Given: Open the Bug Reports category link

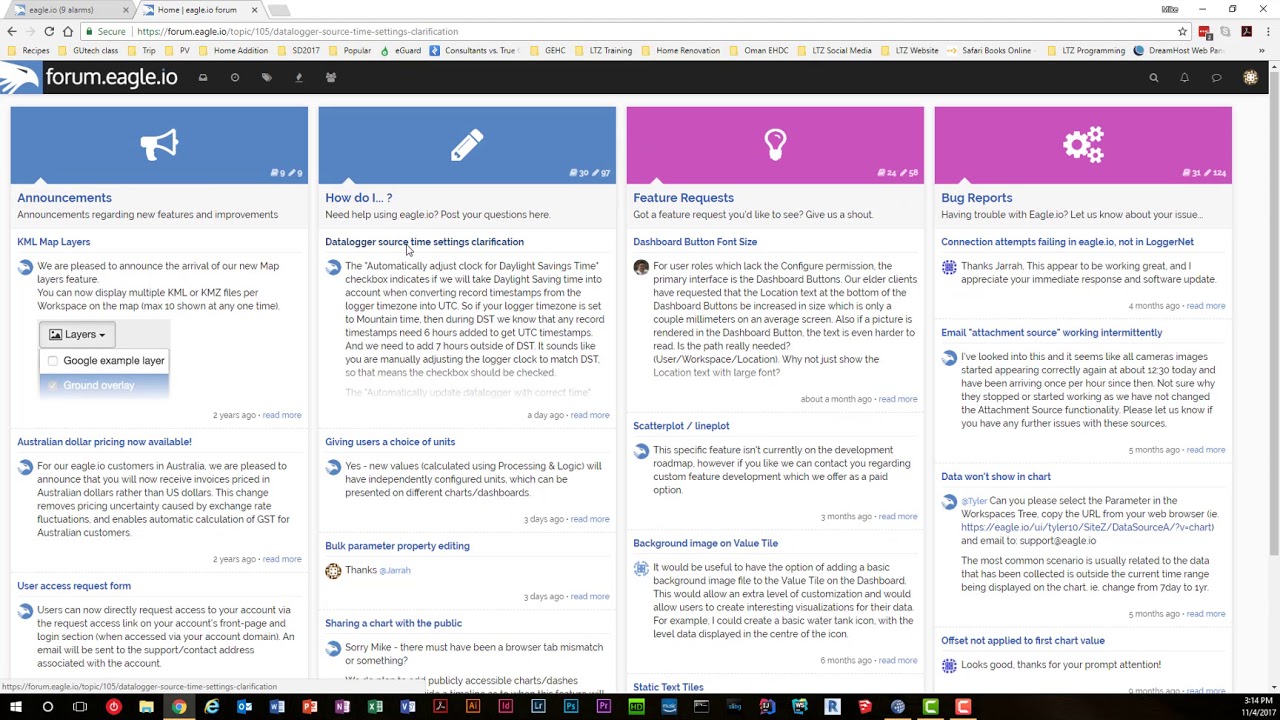Looking at the screenshot, I should coord(976,198).
